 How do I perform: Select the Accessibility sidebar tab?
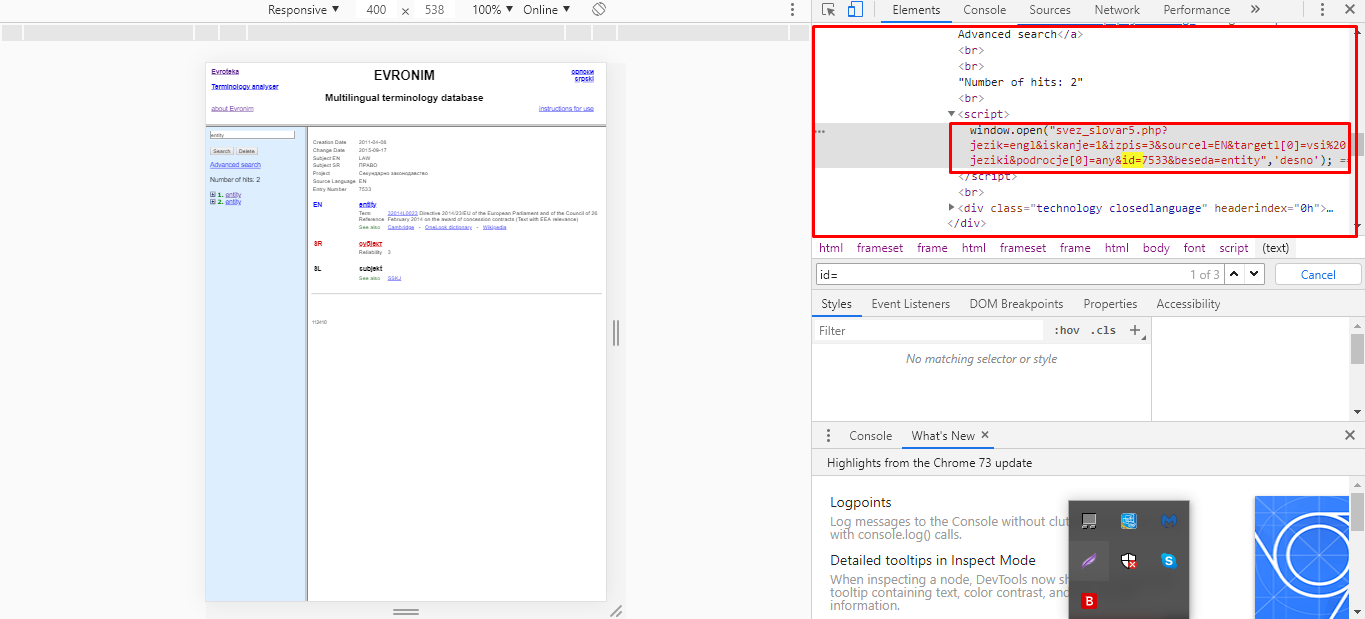pos(1188,304)
